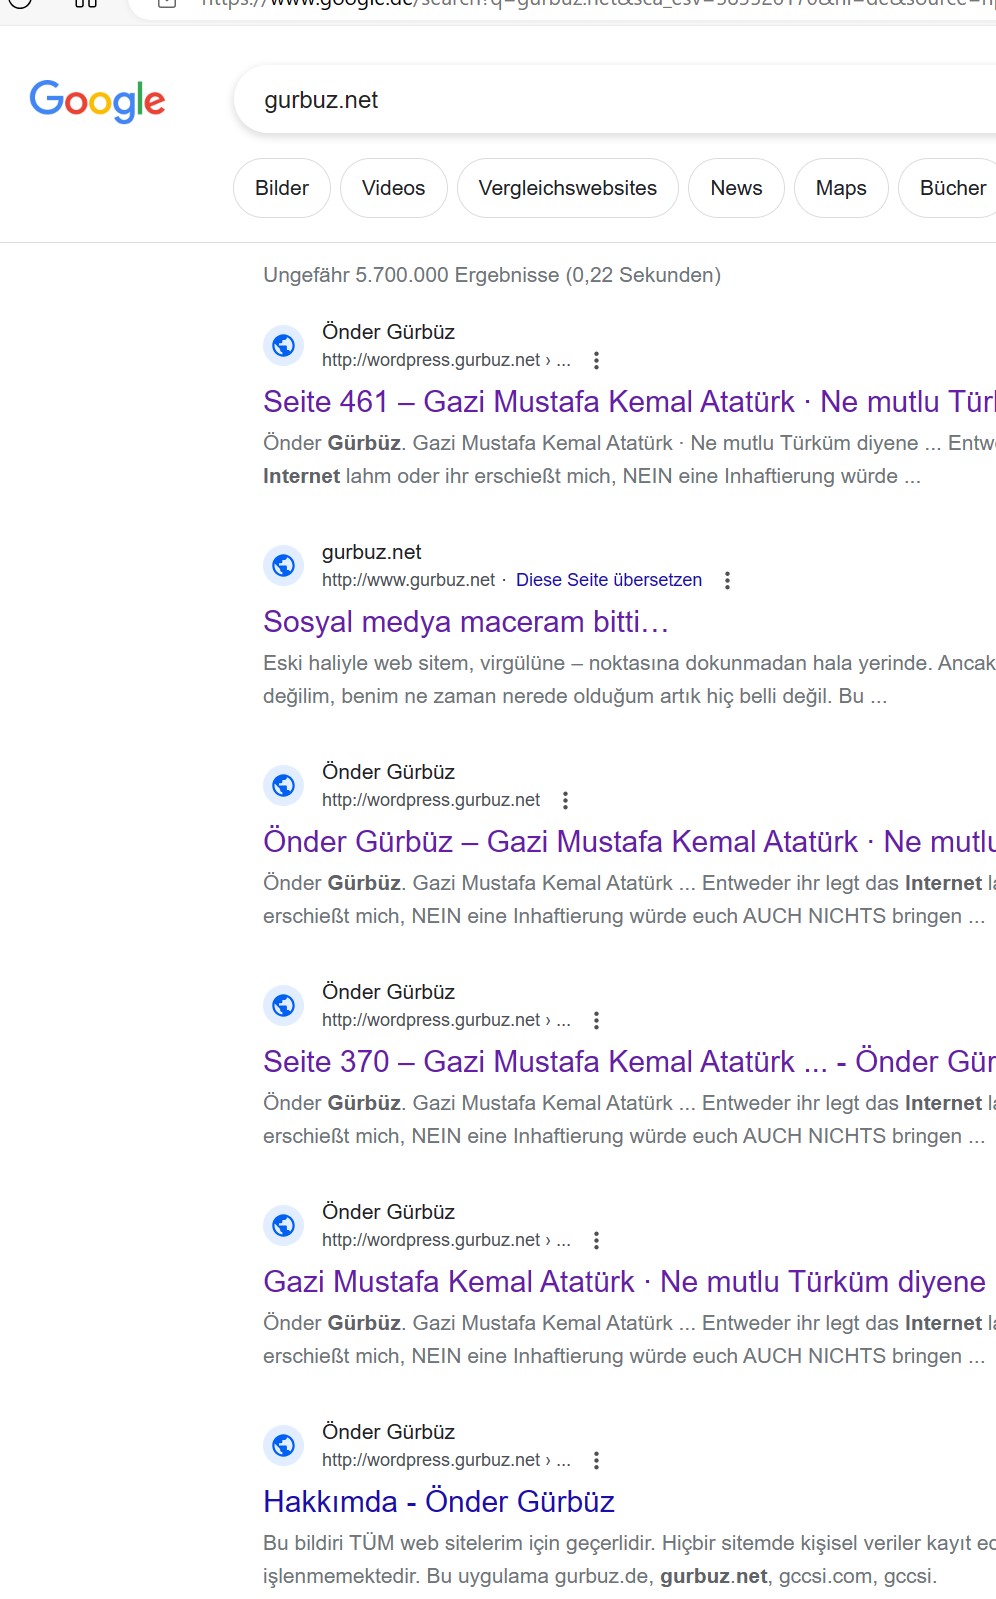Switch to the News search tab
Image resolution: width=996 pixels, height=1599 pixels.
(736, 188)
